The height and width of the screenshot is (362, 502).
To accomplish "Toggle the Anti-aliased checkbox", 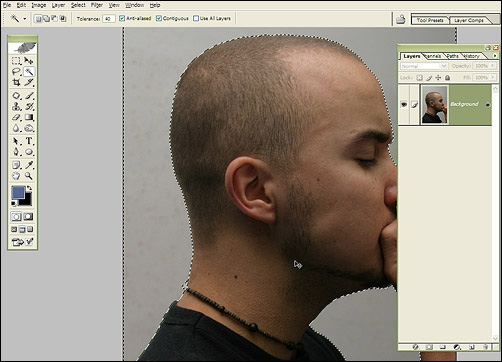I will coord(122,18).
